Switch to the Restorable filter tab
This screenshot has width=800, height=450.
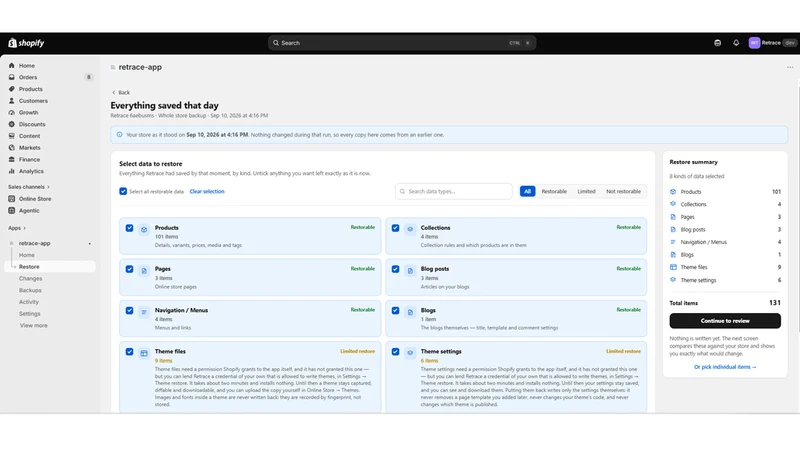coord(554,191)
